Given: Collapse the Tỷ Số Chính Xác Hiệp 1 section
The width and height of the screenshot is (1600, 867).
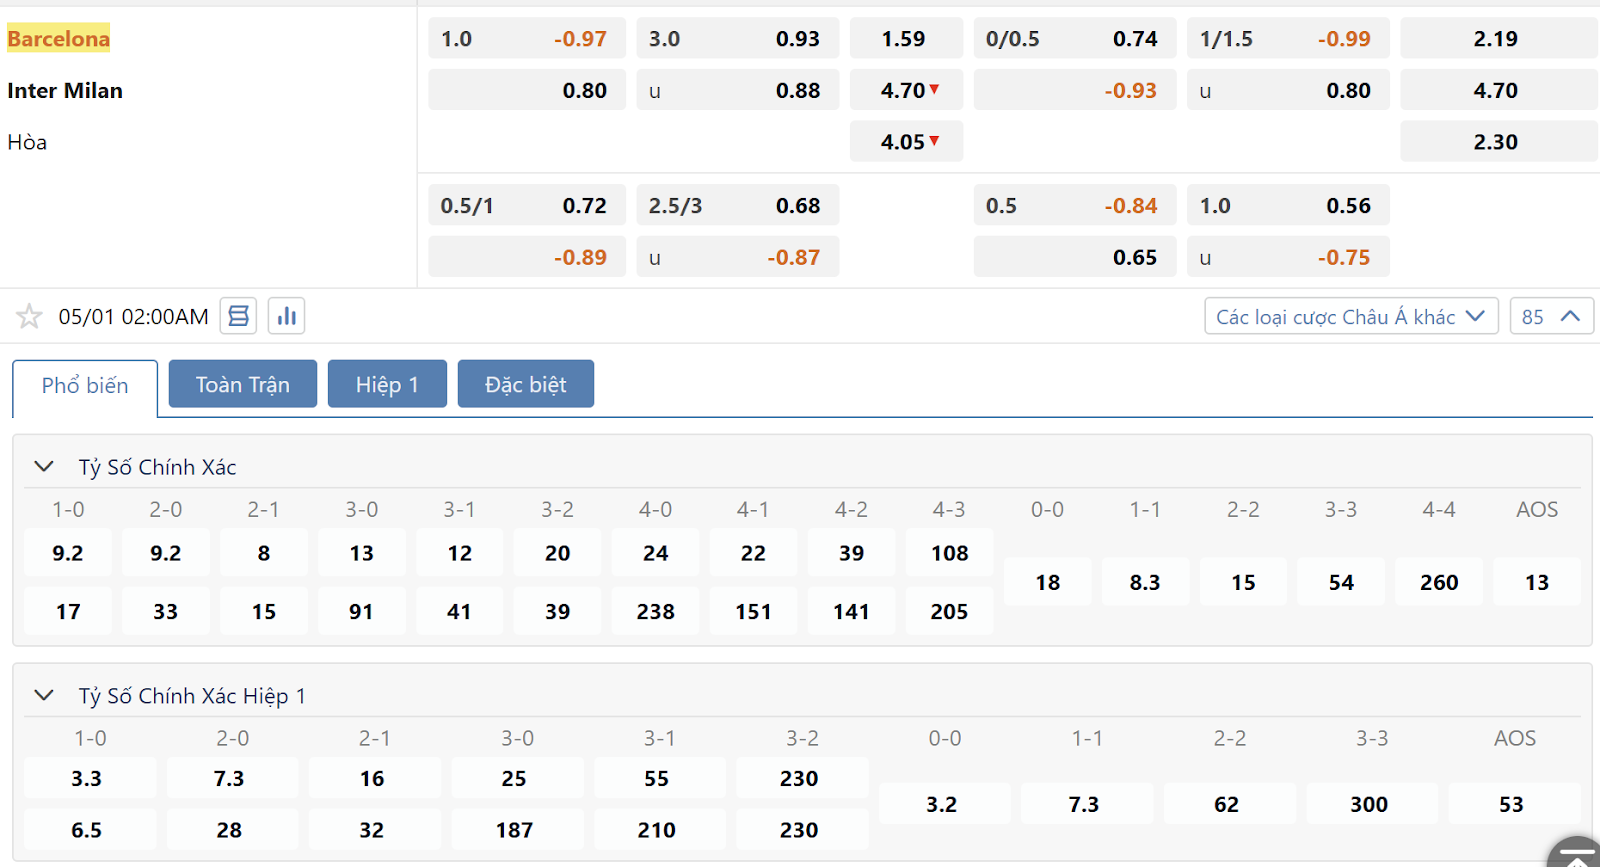Looking at the screenshot, I should 44,695.
